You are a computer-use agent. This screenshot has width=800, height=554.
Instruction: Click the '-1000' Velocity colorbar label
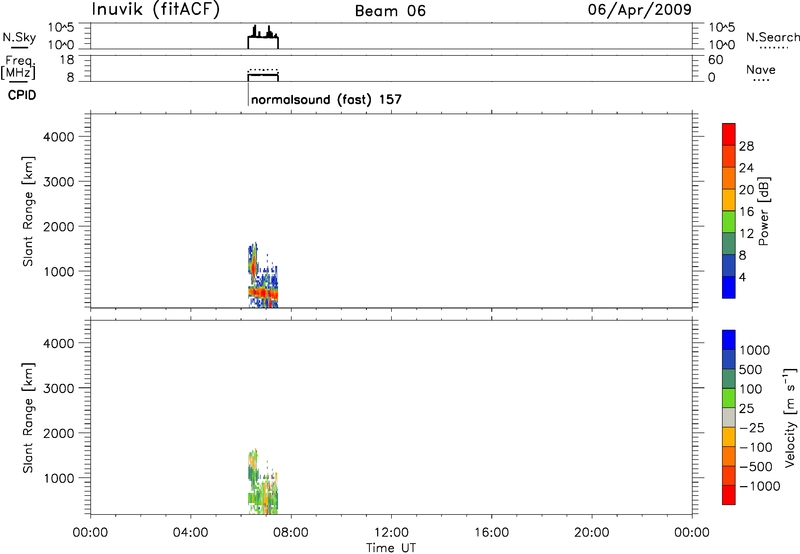759,486
